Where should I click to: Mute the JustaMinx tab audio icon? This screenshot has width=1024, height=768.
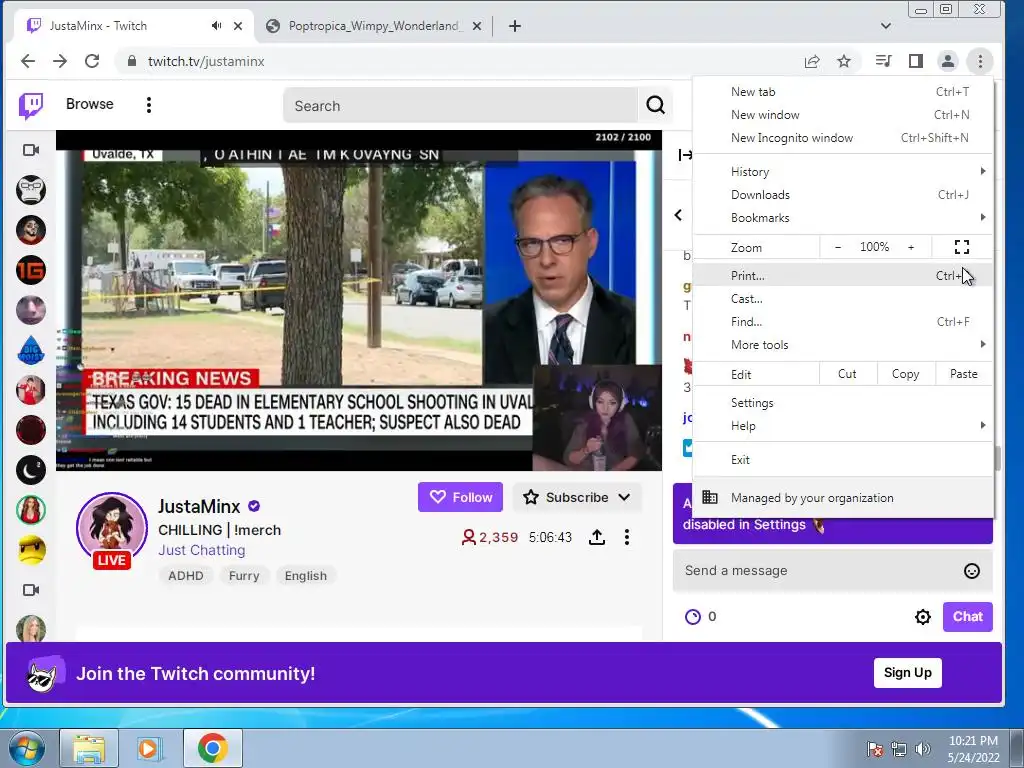point(216,25)
